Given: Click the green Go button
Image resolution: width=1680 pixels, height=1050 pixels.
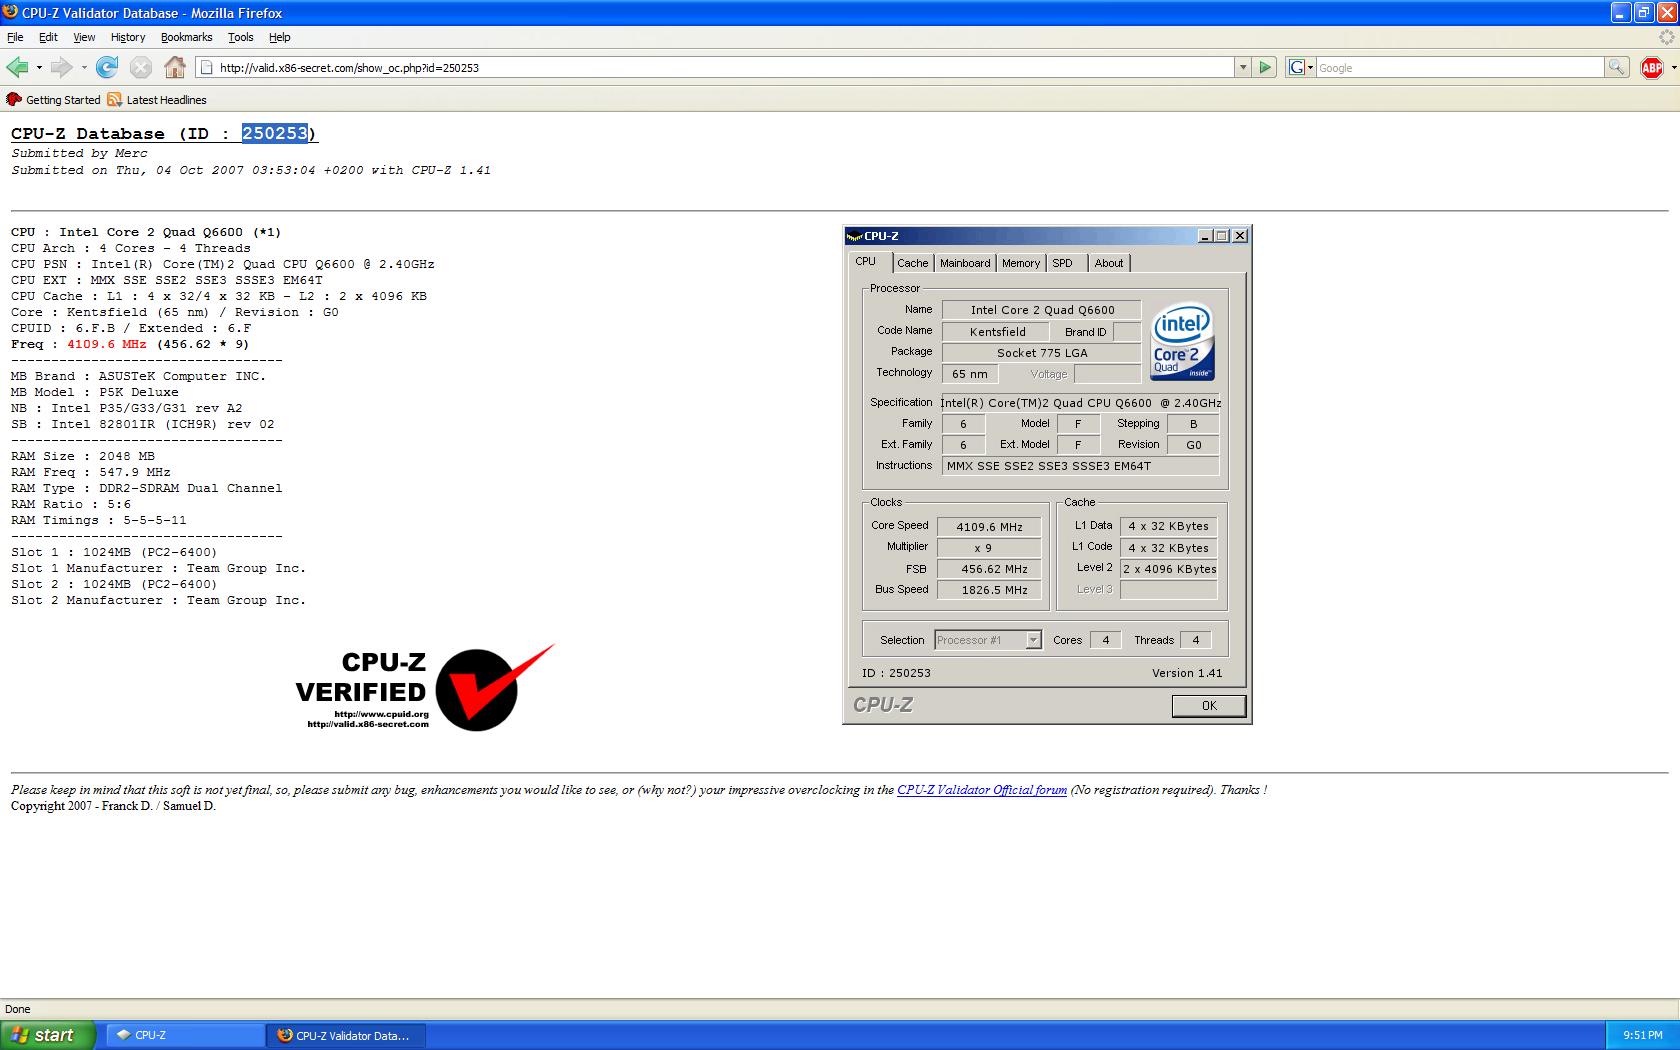Looking at the screenshot, I should tap(1265, 67).
